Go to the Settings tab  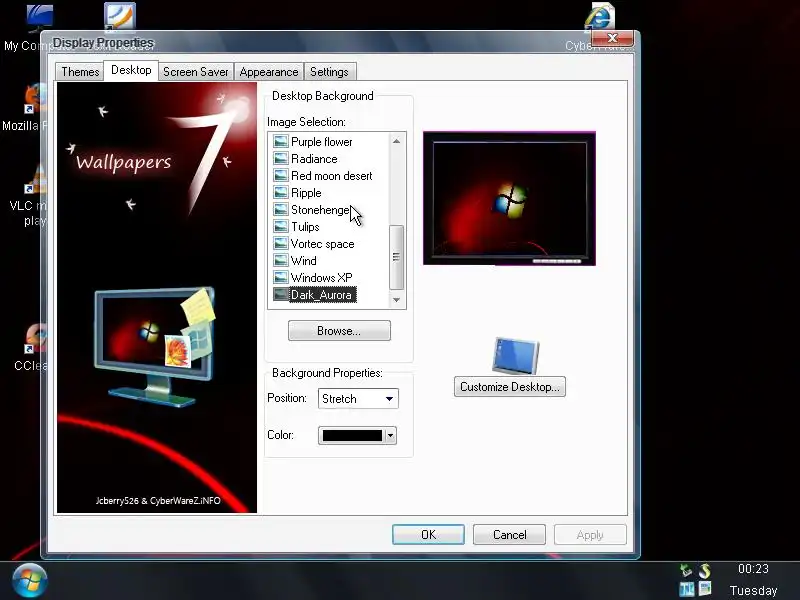[329, 72]
